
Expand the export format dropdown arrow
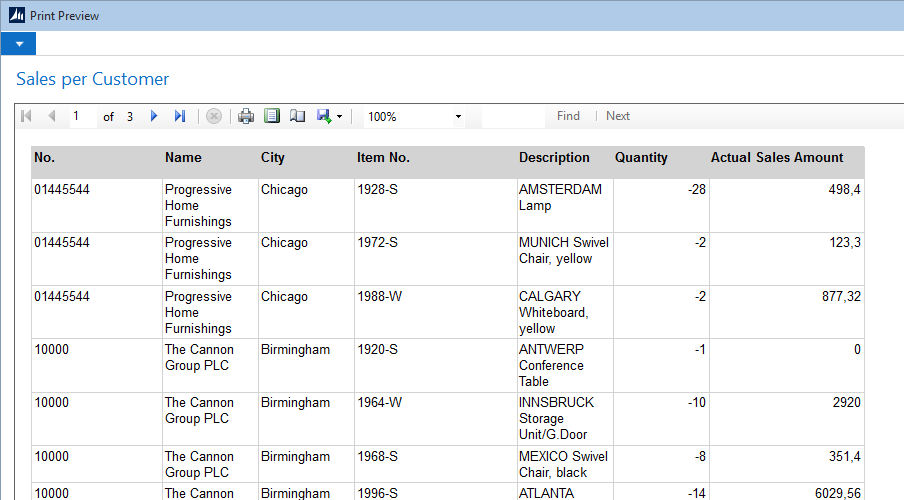339,117
